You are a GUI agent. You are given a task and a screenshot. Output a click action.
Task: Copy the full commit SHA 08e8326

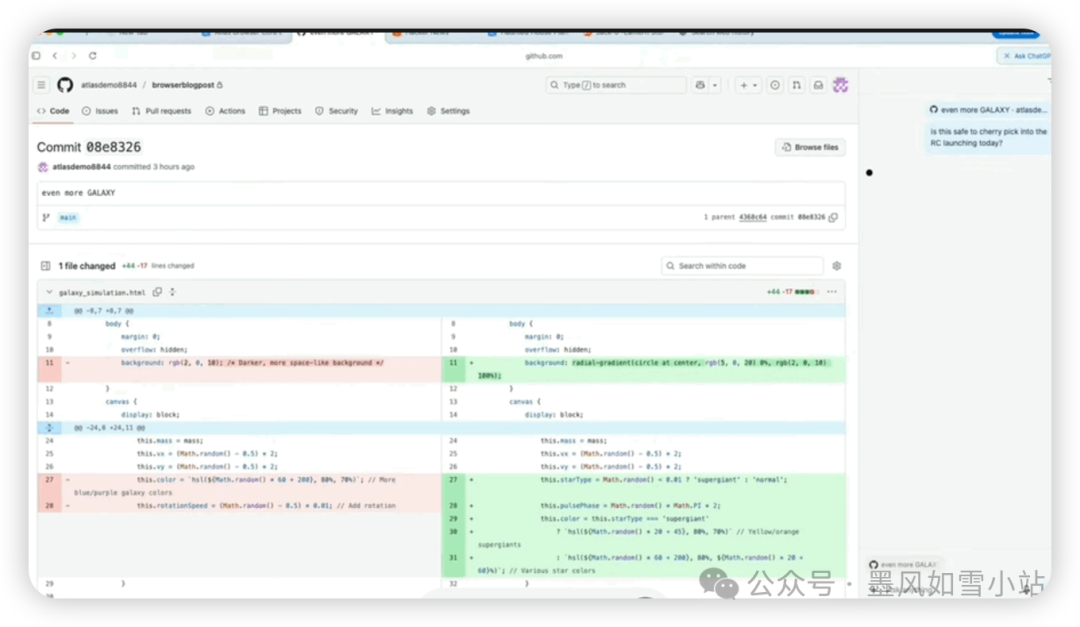833,217
